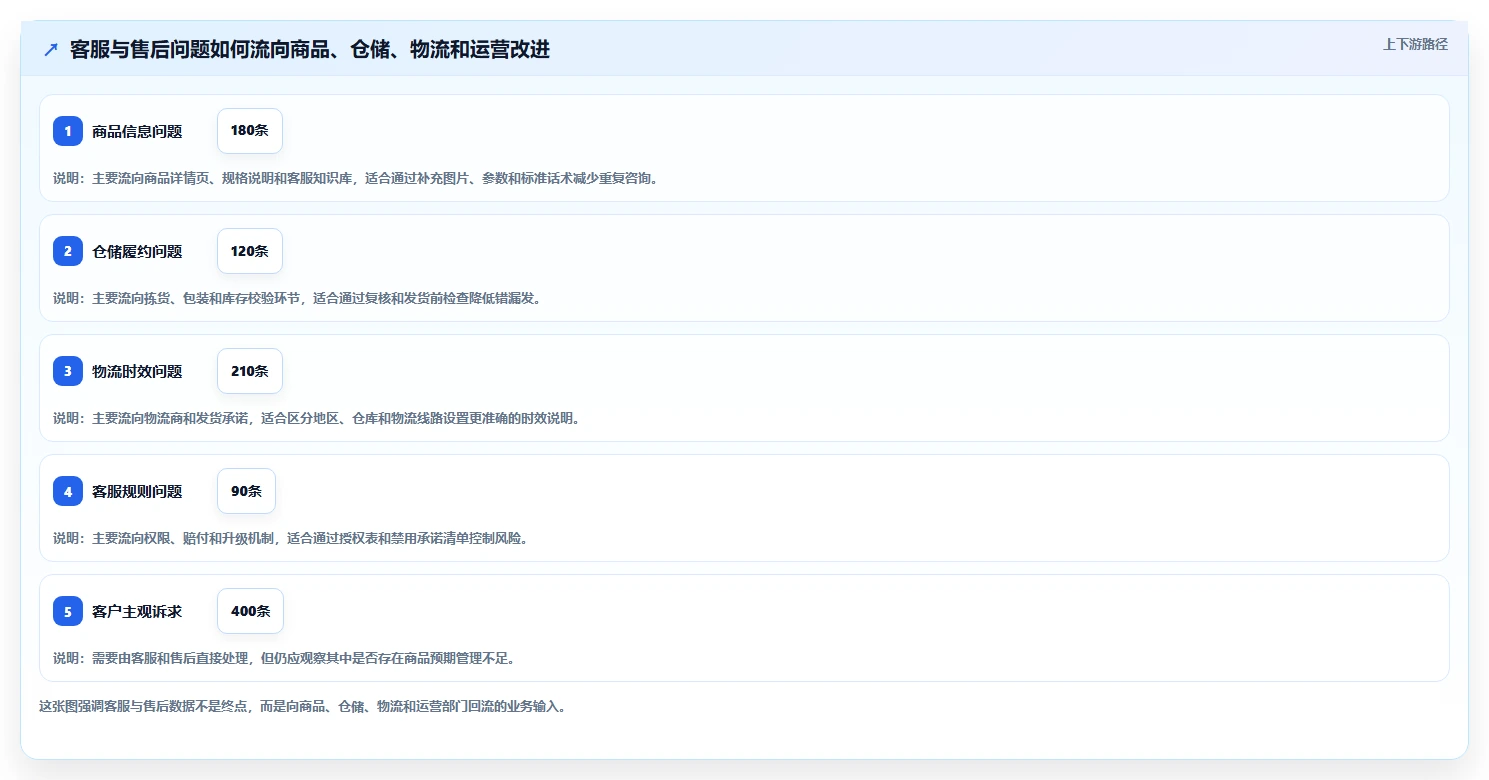This screenshot has width=1489, height=780.
Task: Click the number 1 badge
Action: (x=68, y=131)
